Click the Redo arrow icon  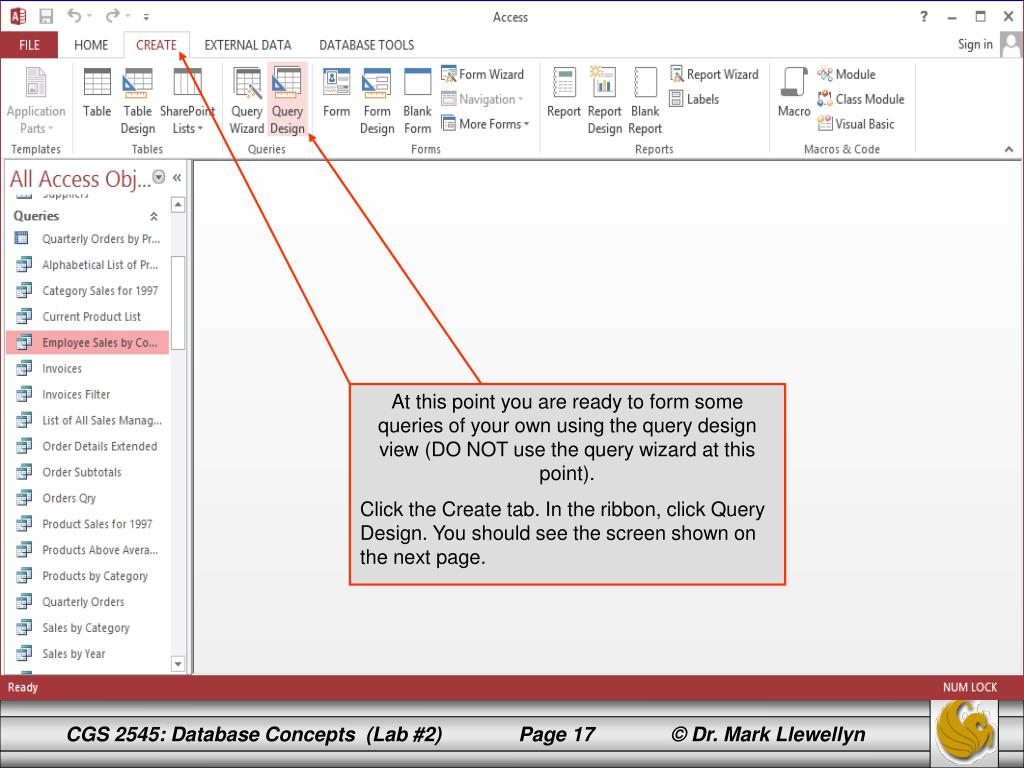pyautogui.click(x=112, y=16)
